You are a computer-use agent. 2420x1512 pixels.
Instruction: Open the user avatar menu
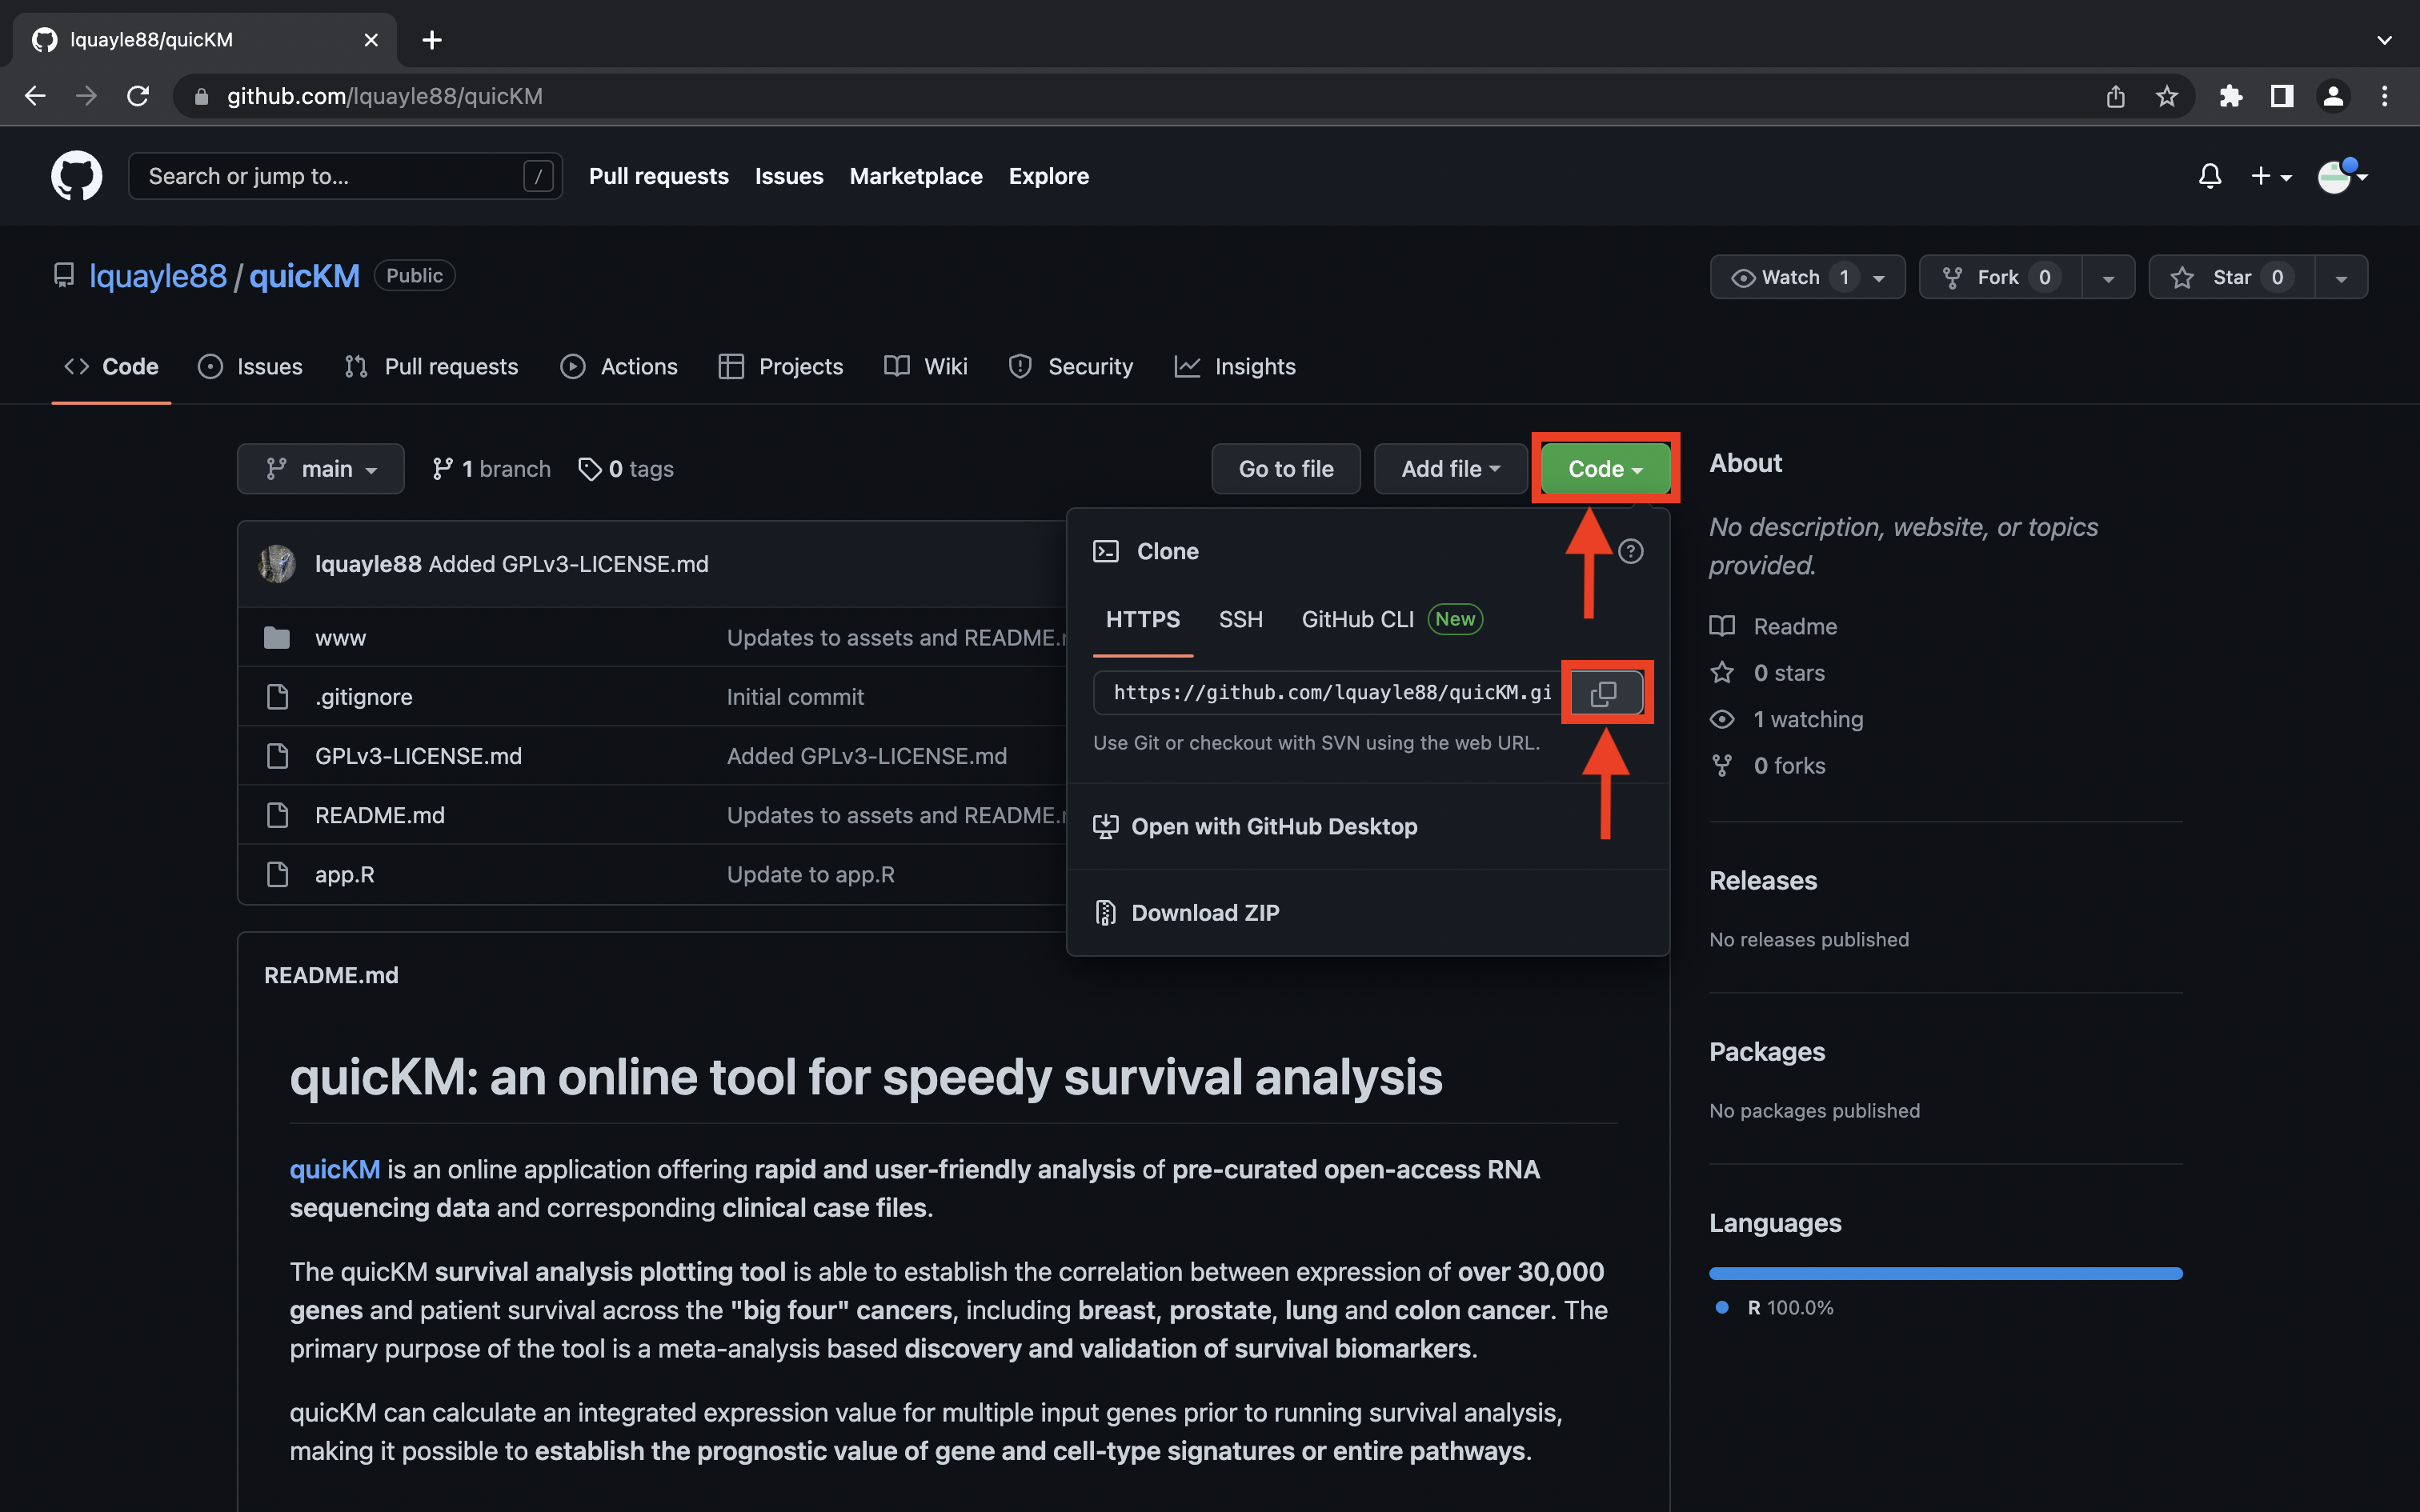[2342, 176]
